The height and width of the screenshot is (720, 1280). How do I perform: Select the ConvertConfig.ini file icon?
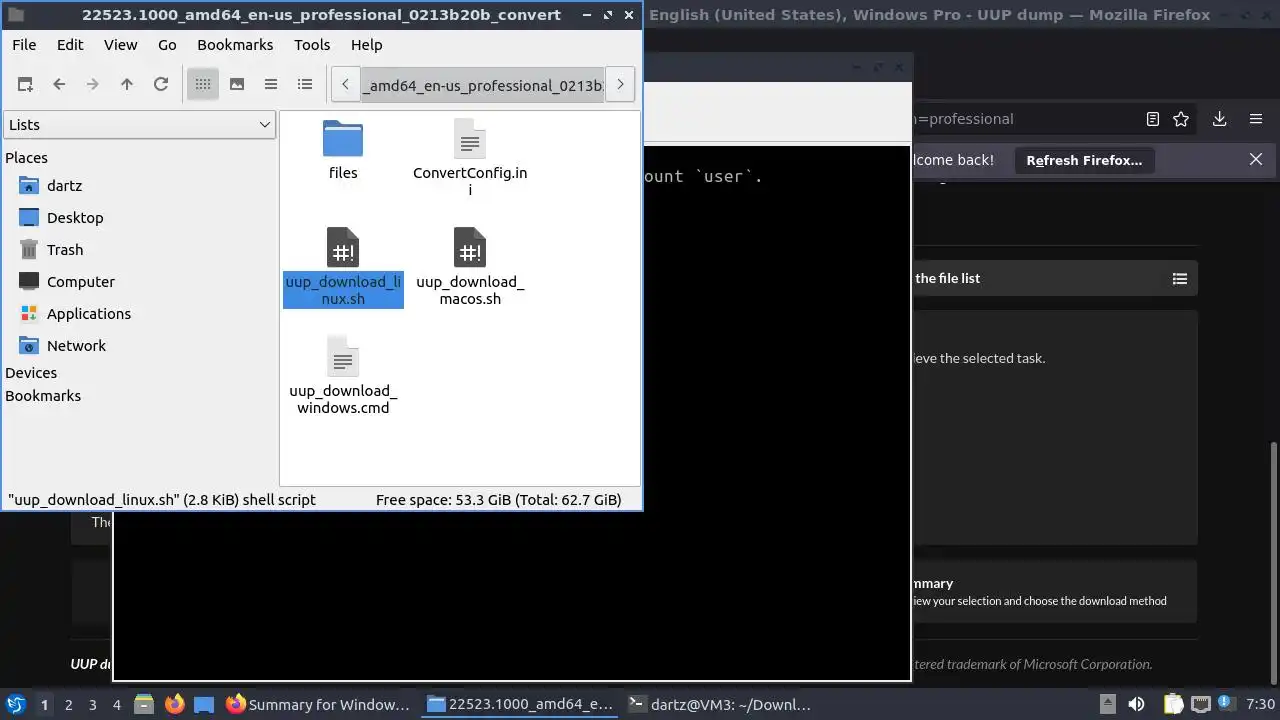point(470,139)
